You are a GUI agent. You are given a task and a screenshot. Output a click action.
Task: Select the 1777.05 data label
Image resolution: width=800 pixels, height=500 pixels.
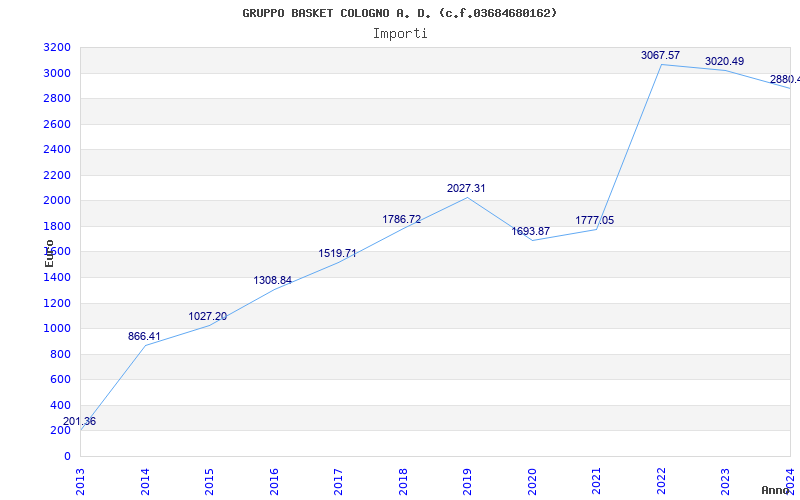(x=595, y=220)
